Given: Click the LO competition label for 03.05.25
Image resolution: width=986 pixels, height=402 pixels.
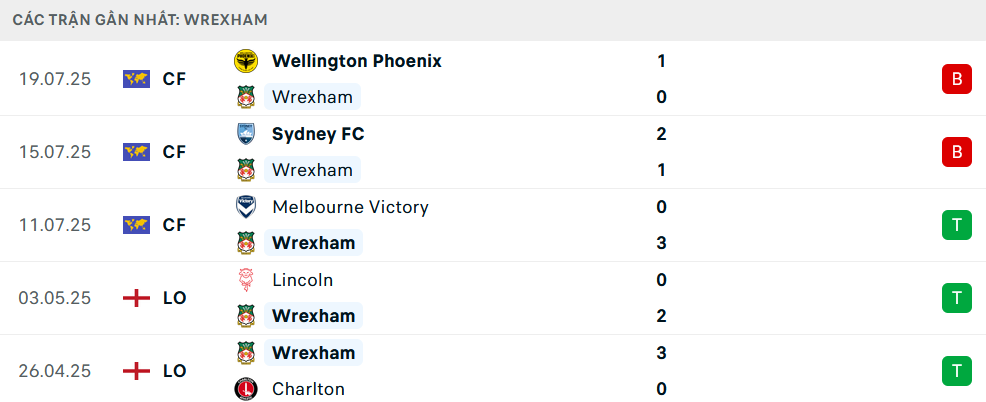Looking at the screenshot, I should click(174, 298).
